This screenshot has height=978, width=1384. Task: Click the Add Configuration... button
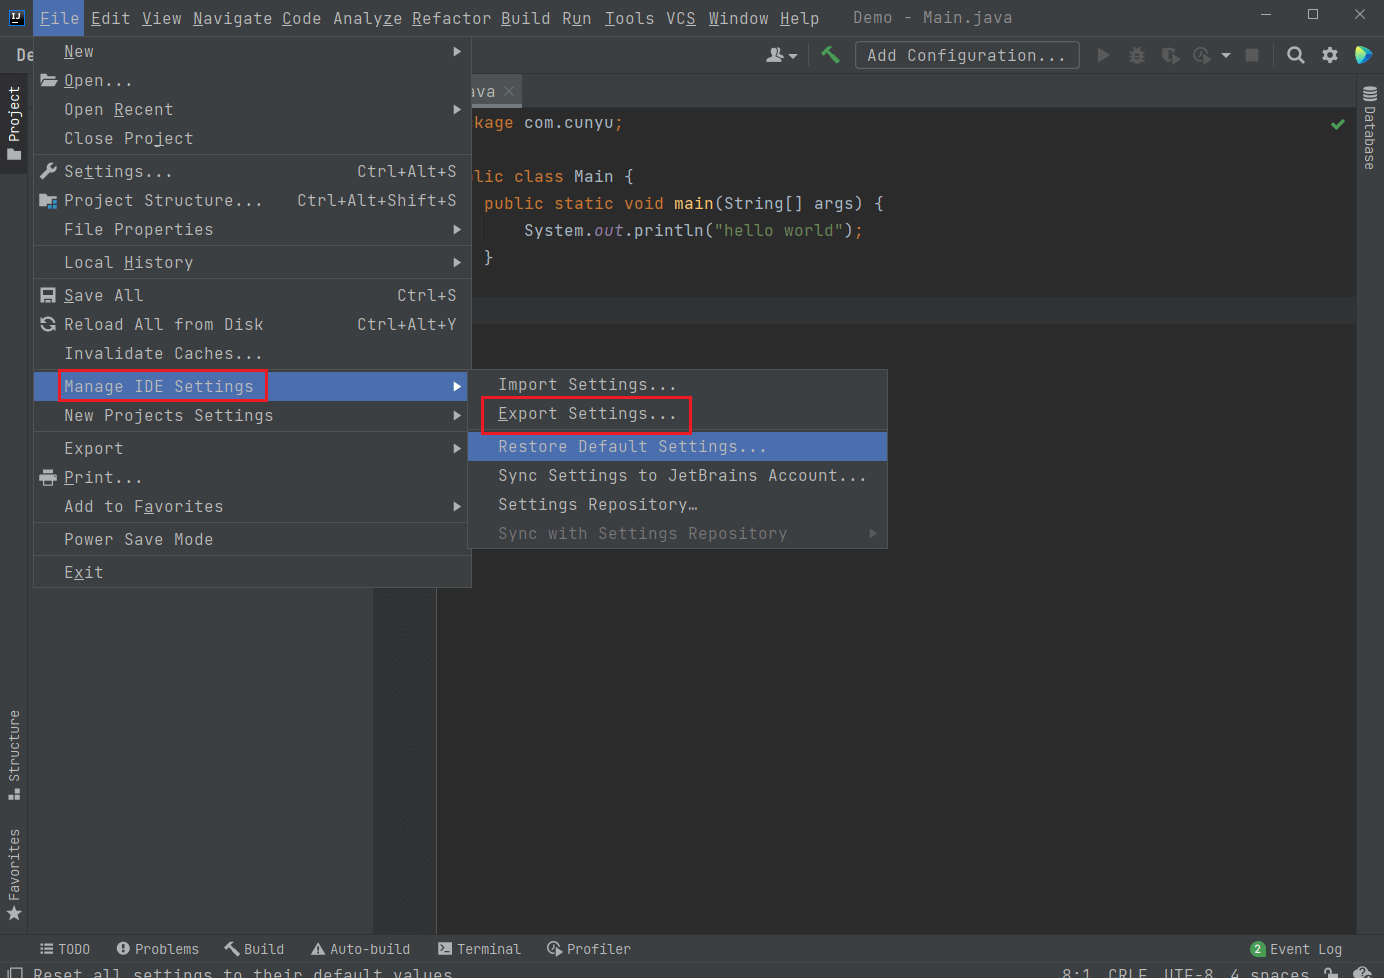[966, 55]
